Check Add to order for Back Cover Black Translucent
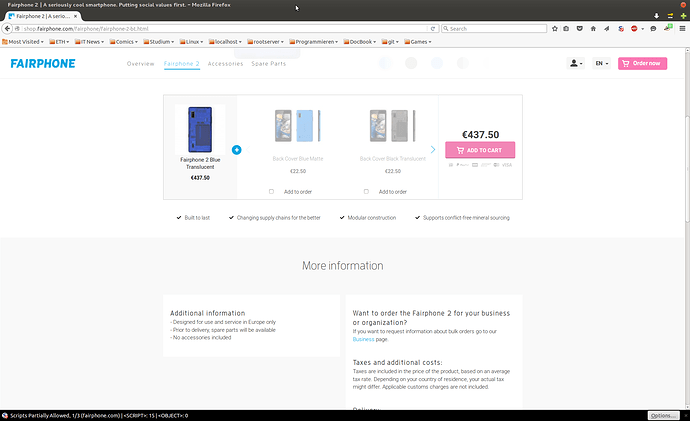The image size is (690, 421). pyautogui.click(x=366, y=191)
